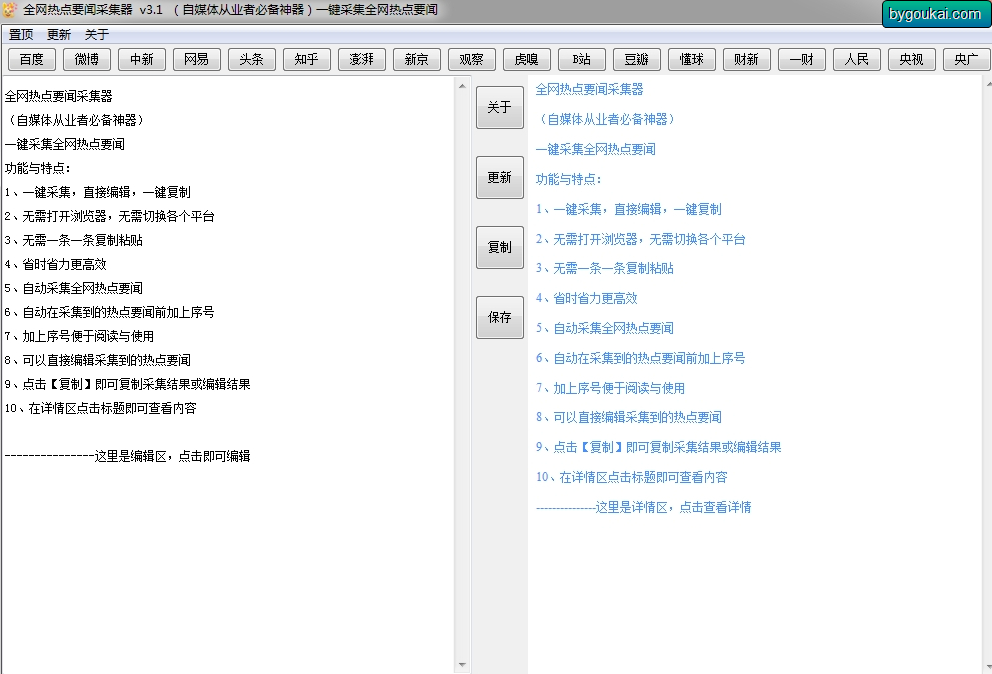Open blue link '4、省时省力更高效'
The width and height of the screenshot is (992, 674).
coord(586,299)
